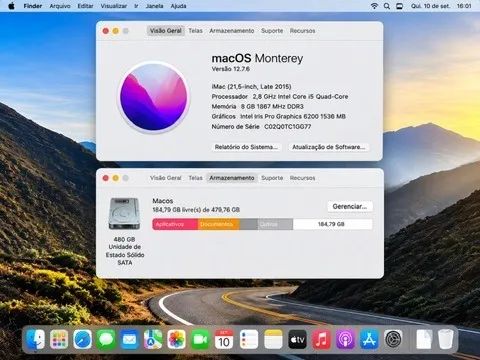Click Relatório do Sistema button
The width and height of the screenshot is (480, 360).
tap(246, 147)
